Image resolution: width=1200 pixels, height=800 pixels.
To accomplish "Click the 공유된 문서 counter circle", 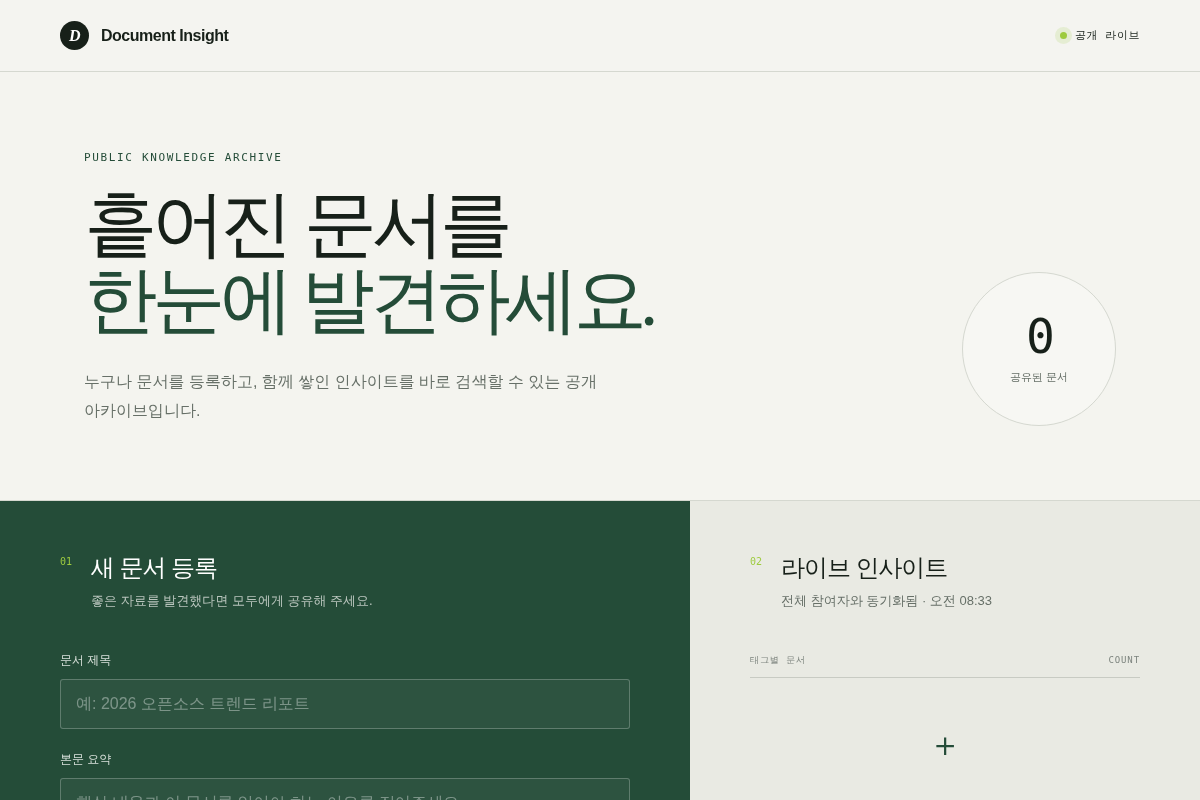I will coord(1039,349).
